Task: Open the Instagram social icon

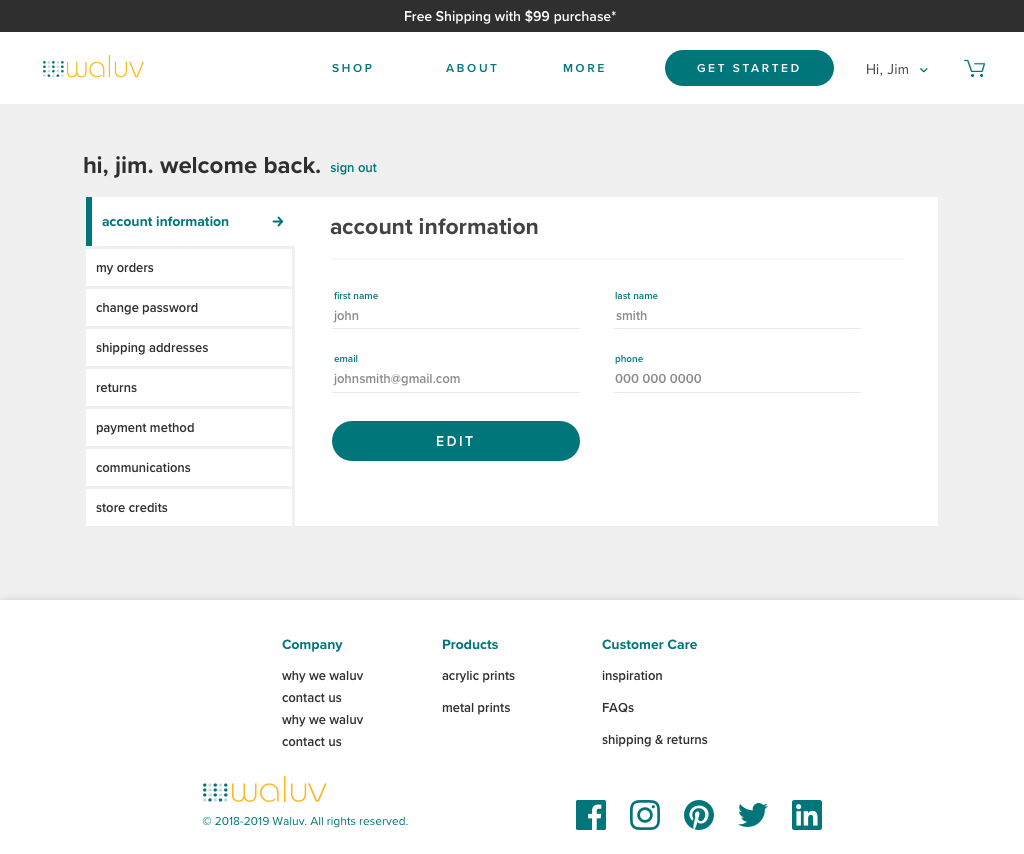Action: pyautogui.click(x=645, y=815)
